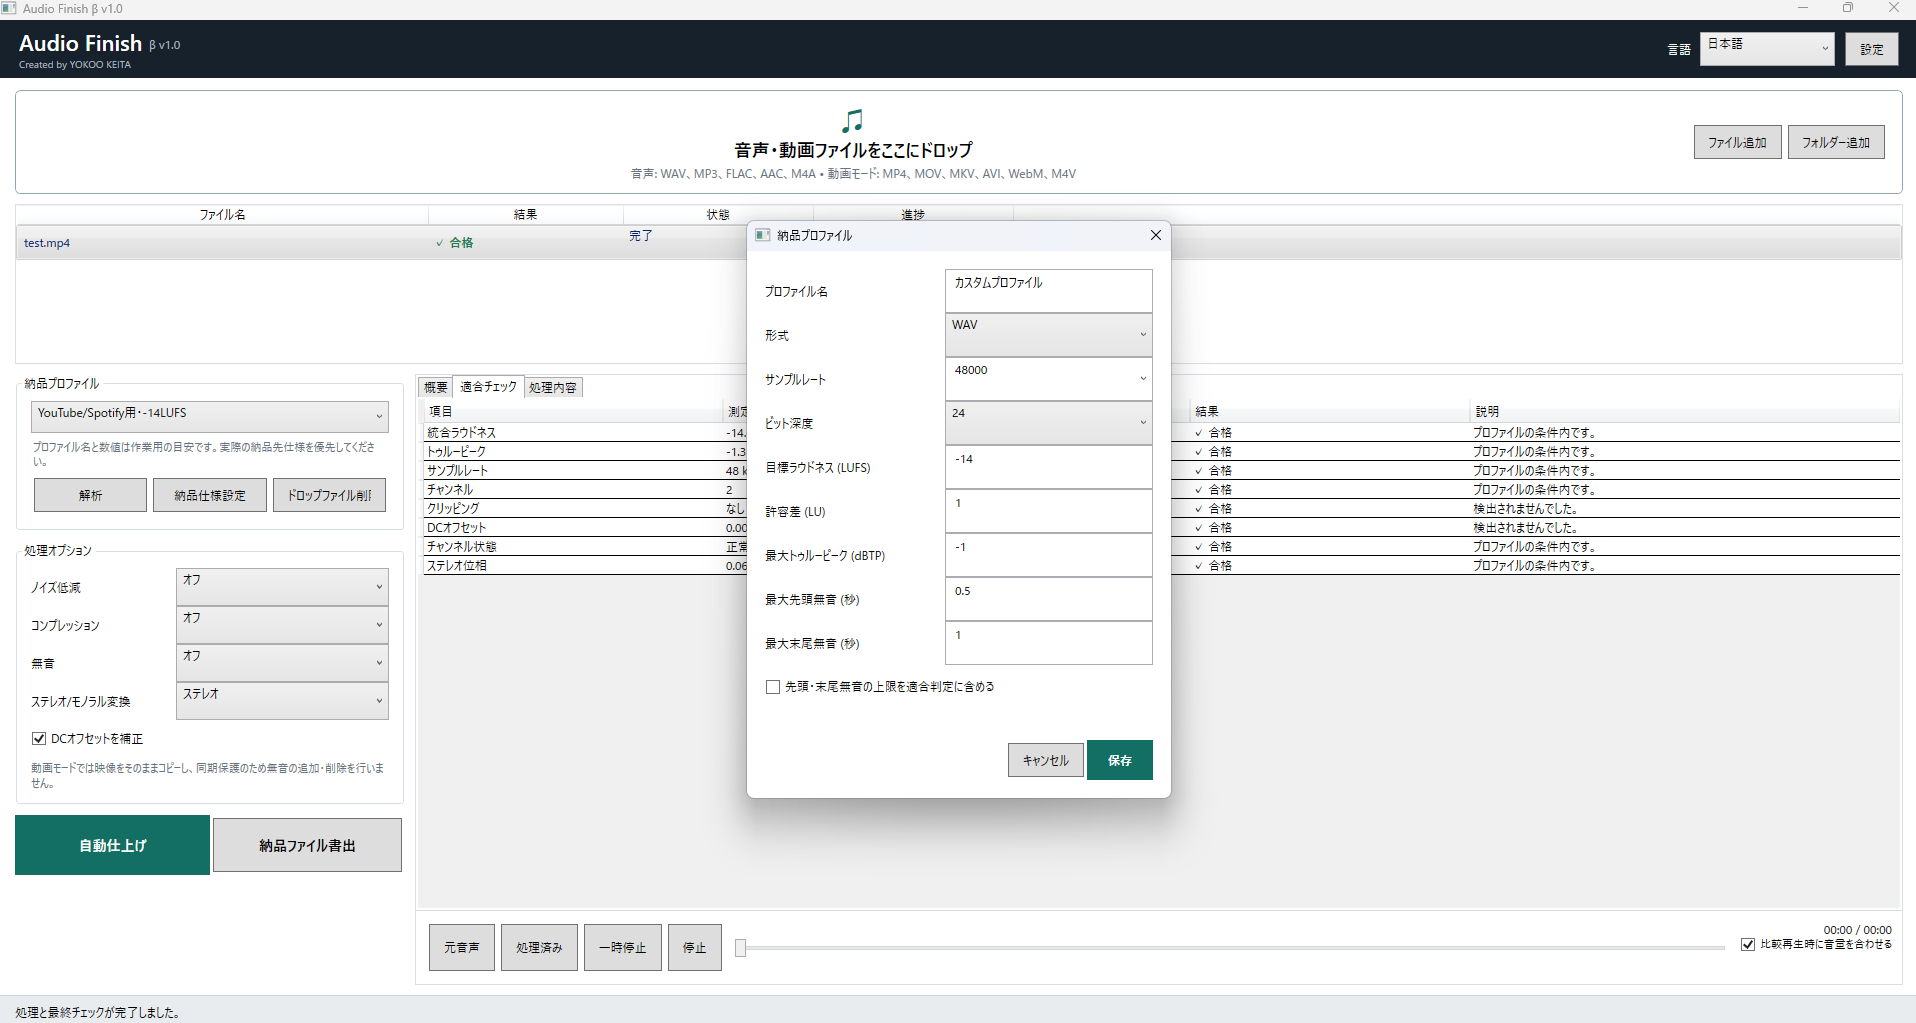Open the ノイズ低減 dropdown
The image size is (1916, 1023).
click(x=282, y=587)
